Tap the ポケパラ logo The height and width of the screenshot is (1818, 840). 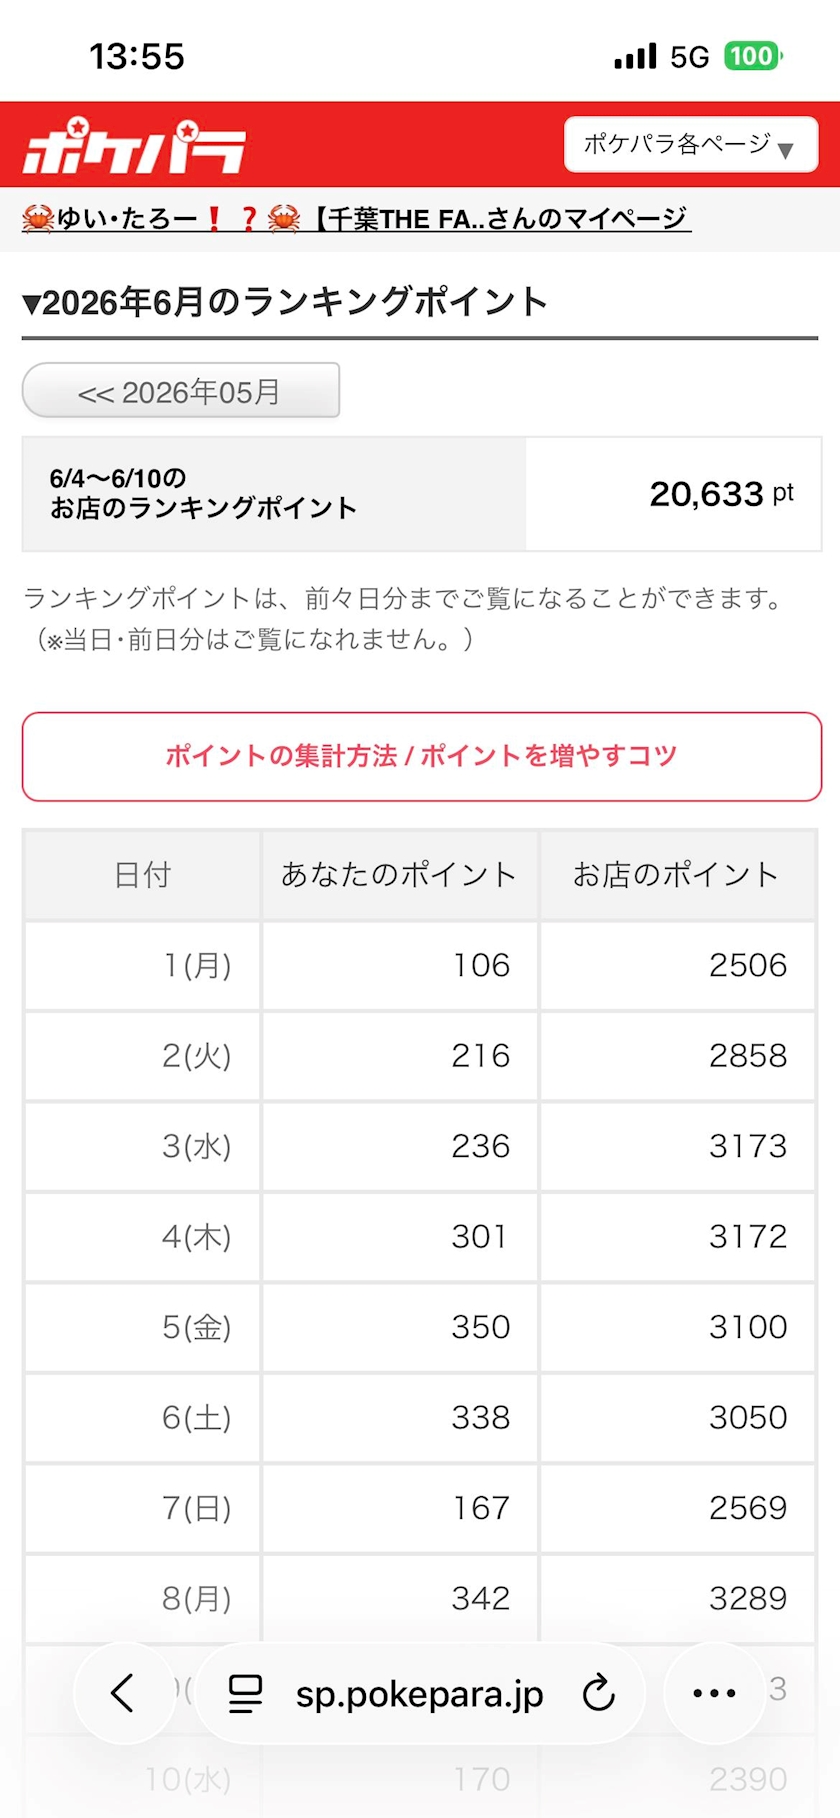point(134,147)
